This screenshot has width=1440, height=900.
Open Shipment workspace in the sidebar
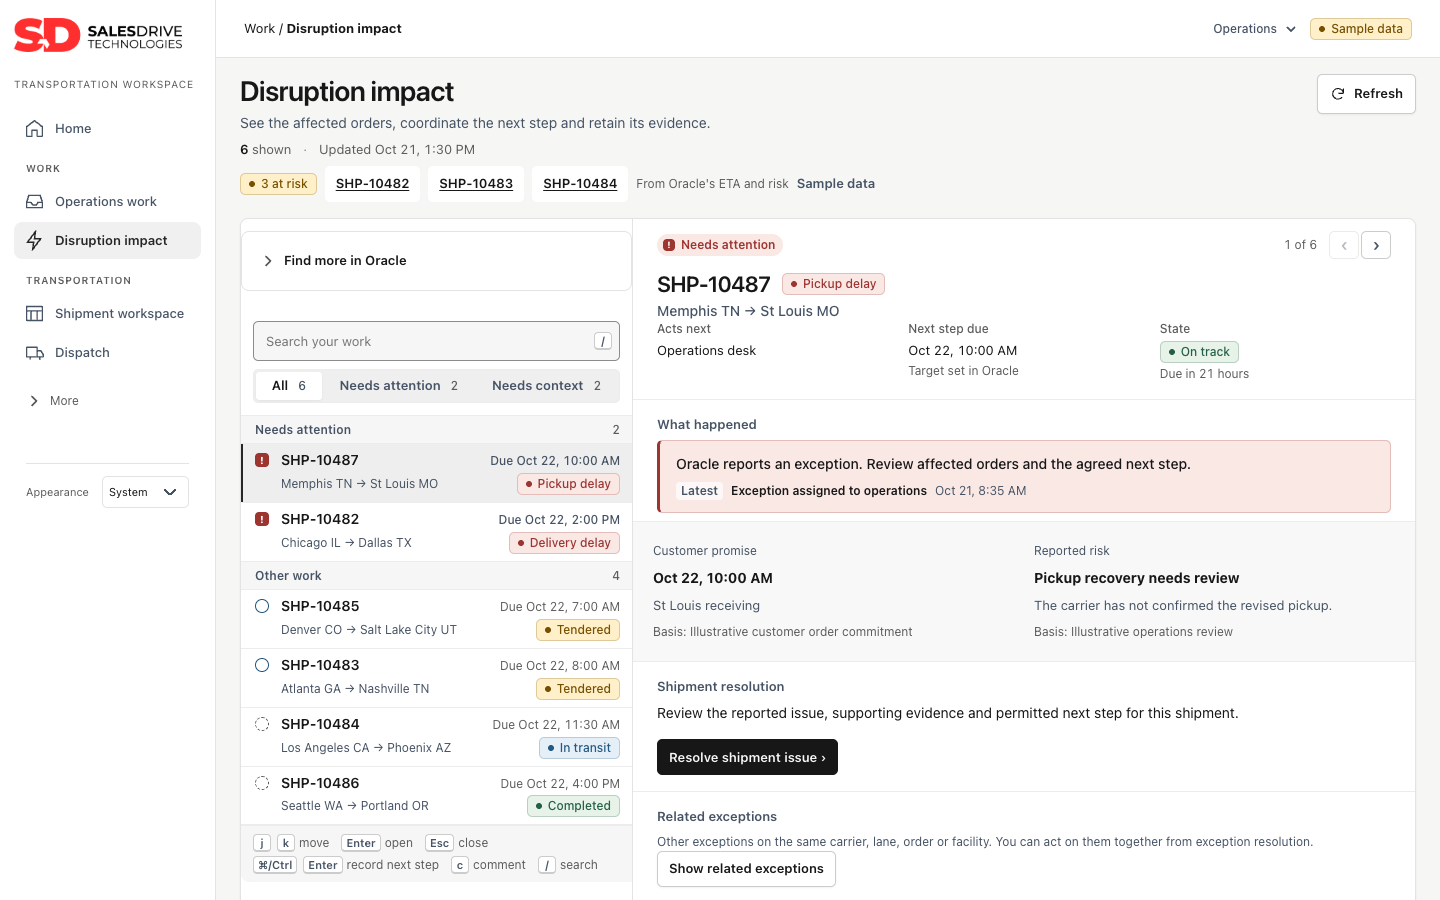coord(107,313)
